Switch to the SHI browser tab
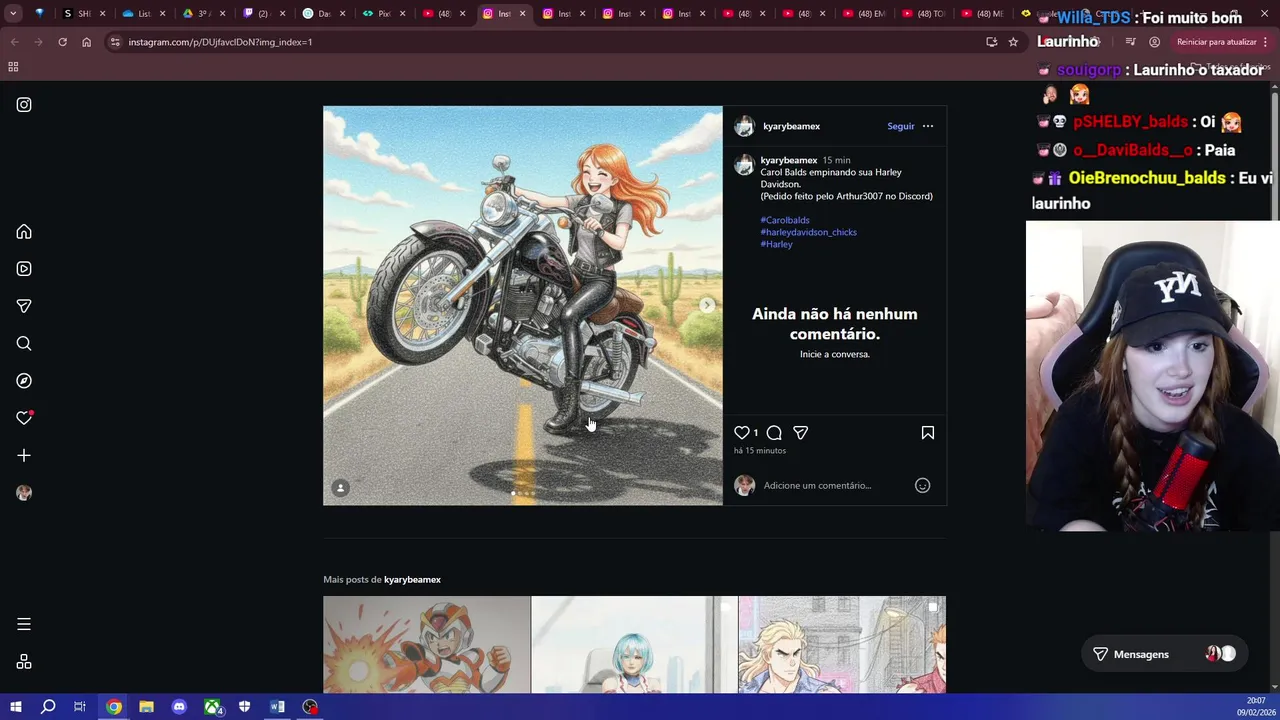 [x=83, y=14]
